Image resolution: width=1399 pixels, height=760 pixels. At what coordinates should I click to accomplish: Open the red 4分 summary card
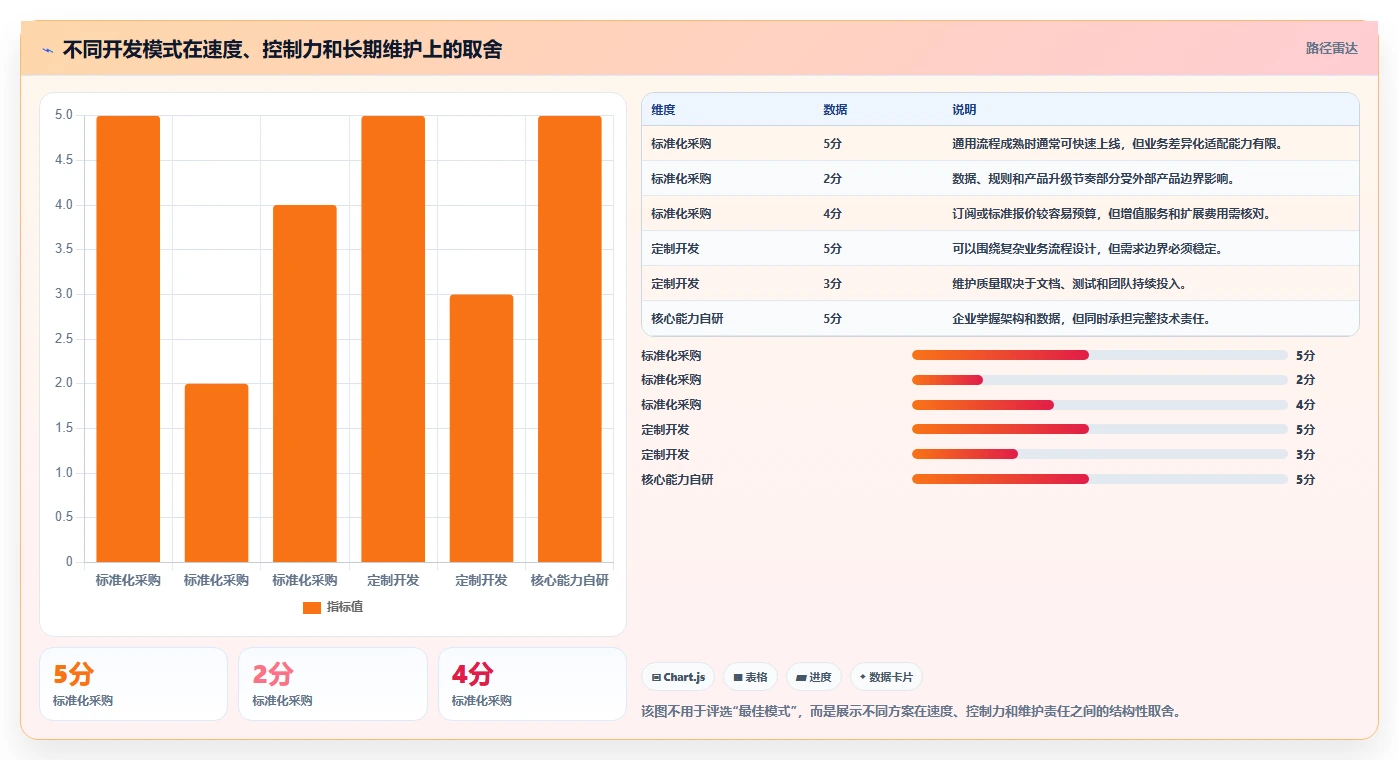532,684
